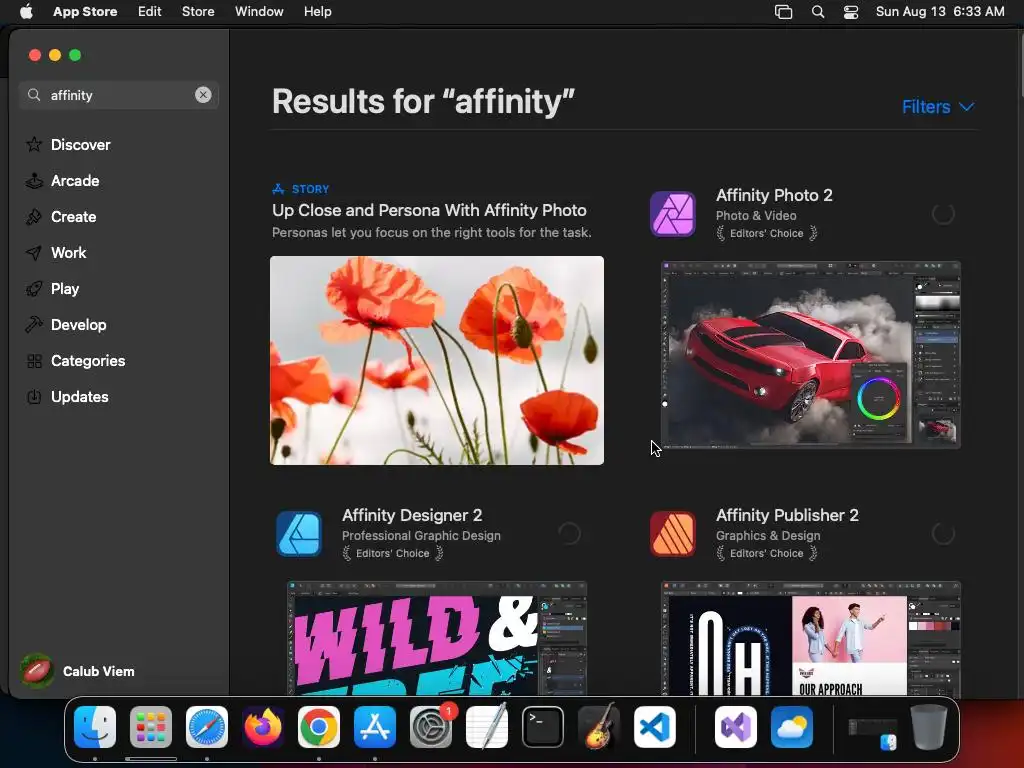Open the Affinity Designer 2 app icon

click(298, 534)
